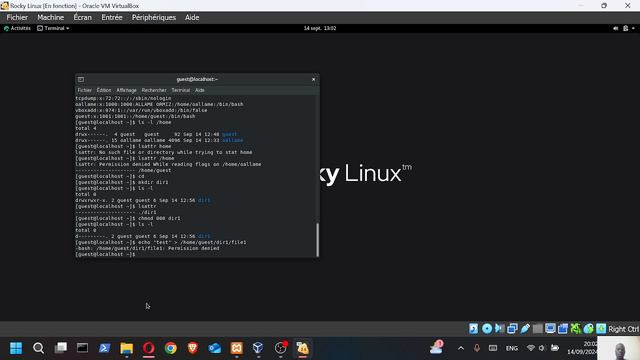Open the Windows volume tray icon
Viewport: 640px width, 360px height.
point(542,348)
